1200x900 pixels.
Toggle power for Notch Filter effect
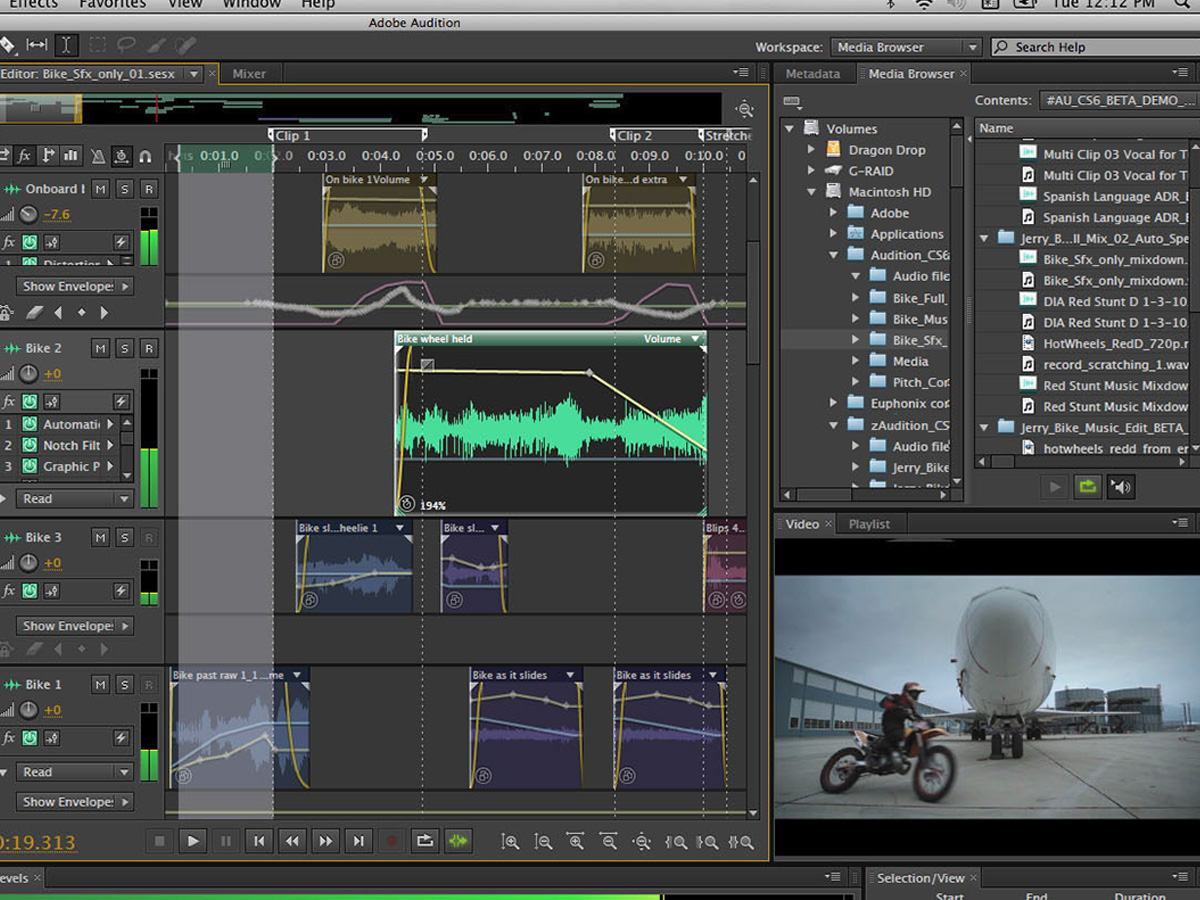click(x=30, y=445)
